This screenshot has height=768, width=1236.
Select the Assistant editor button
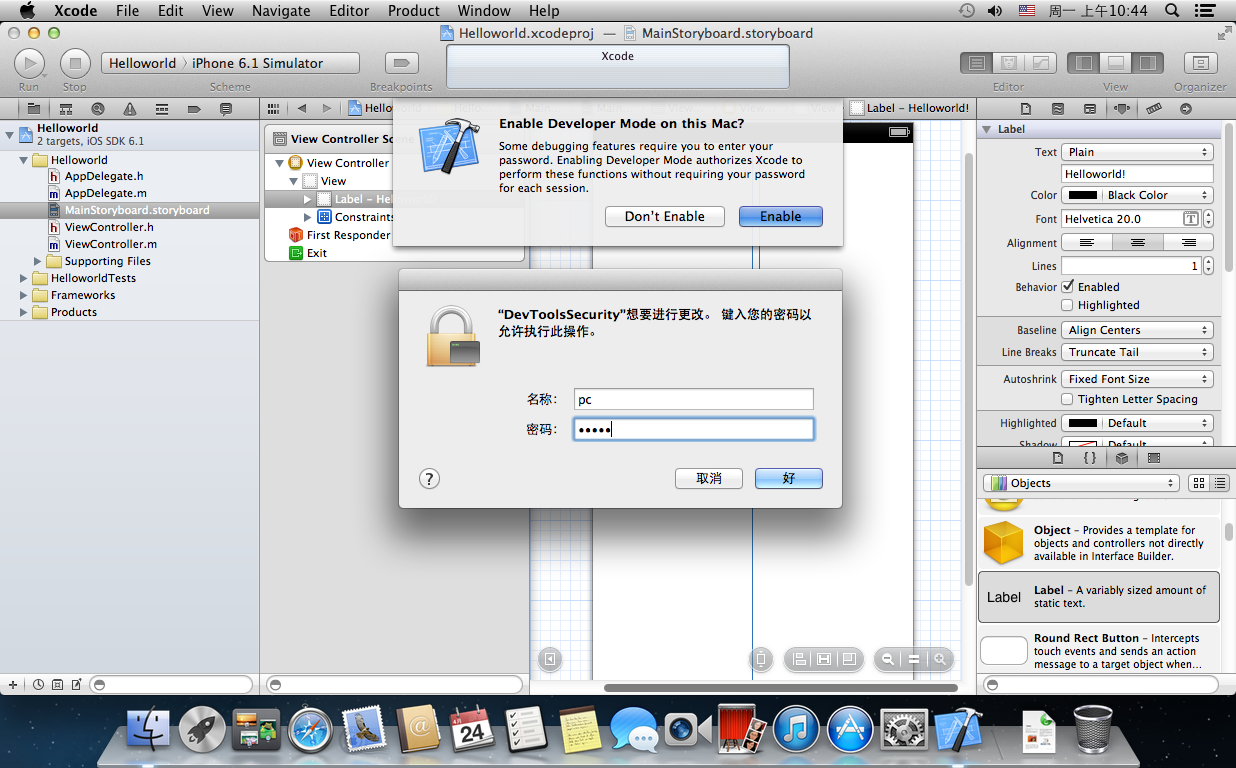(x=1009, y=63)
